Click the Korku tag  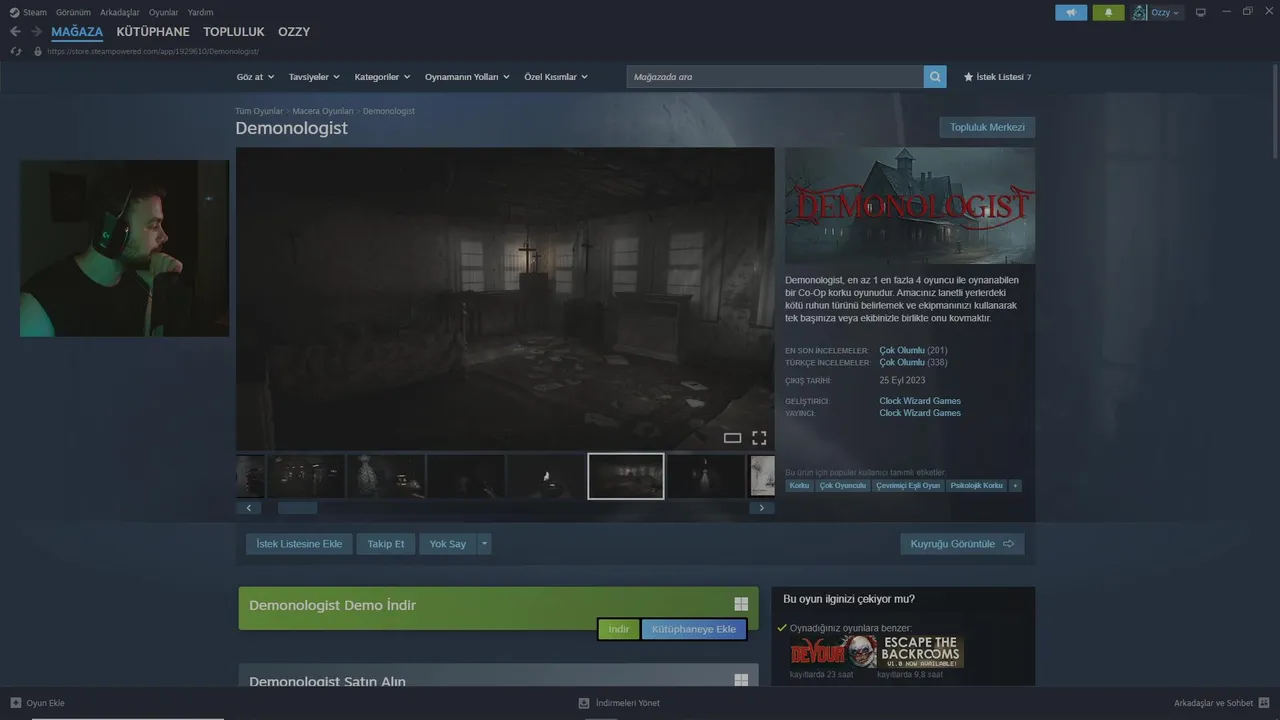[799, 486]
